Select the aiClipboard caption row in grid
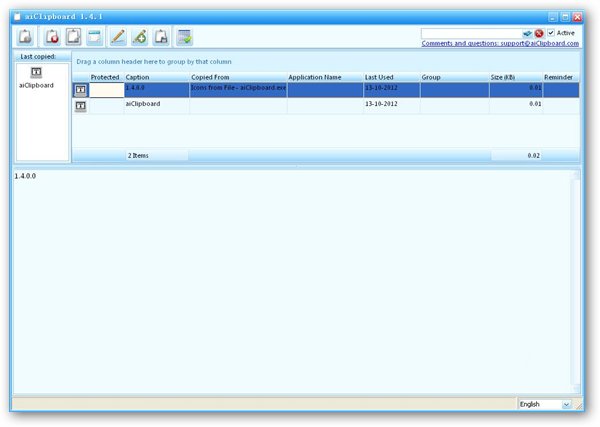The width and height of the screenshot is (600, 427). (157, 106)
